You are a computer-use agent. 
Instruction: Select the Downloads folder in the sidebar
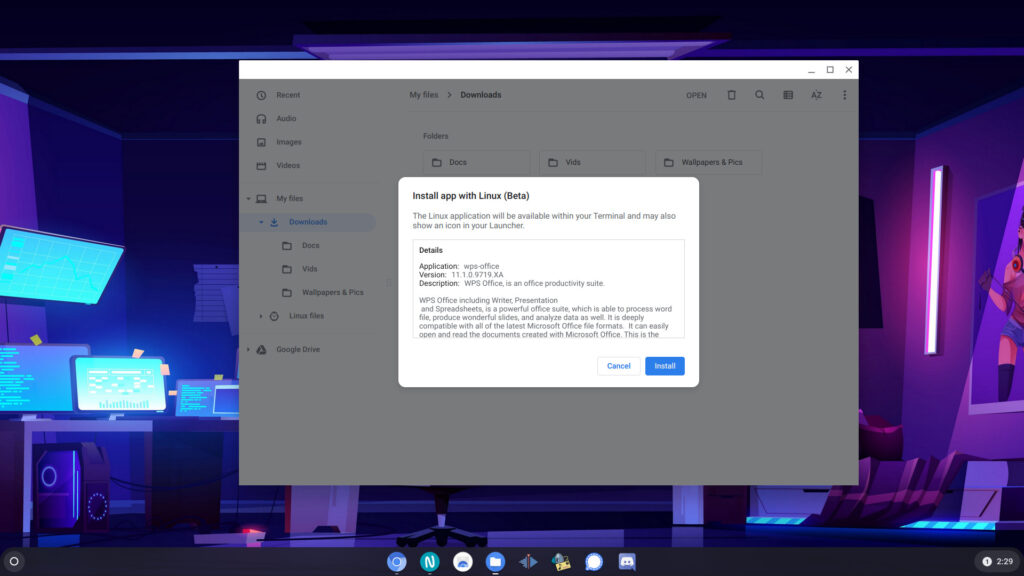coord(308,222)
